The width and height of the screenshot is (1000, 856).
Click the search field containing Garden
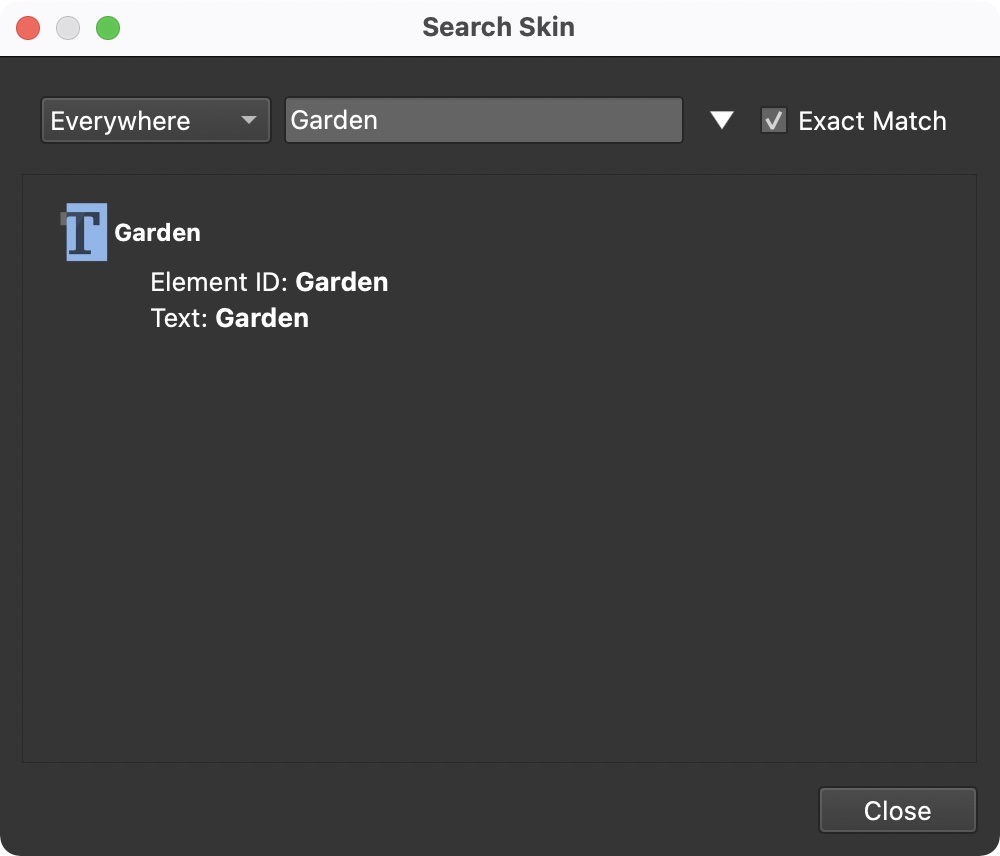coord(483,121)
